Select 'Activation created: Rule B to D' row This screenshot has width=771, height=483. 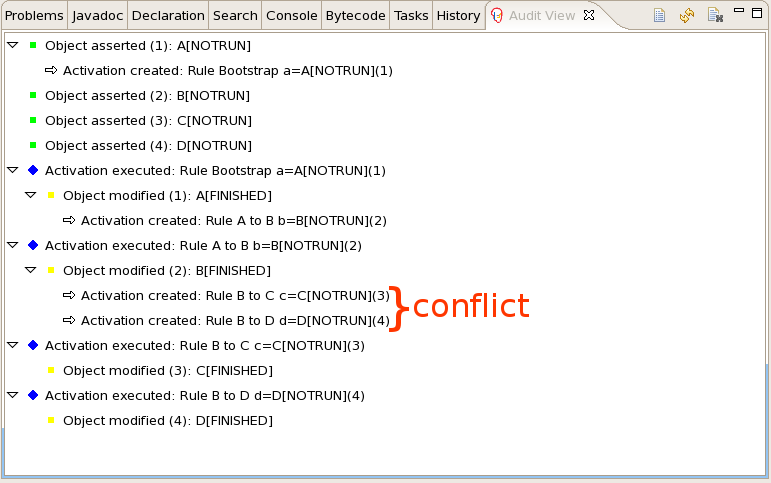235,321
